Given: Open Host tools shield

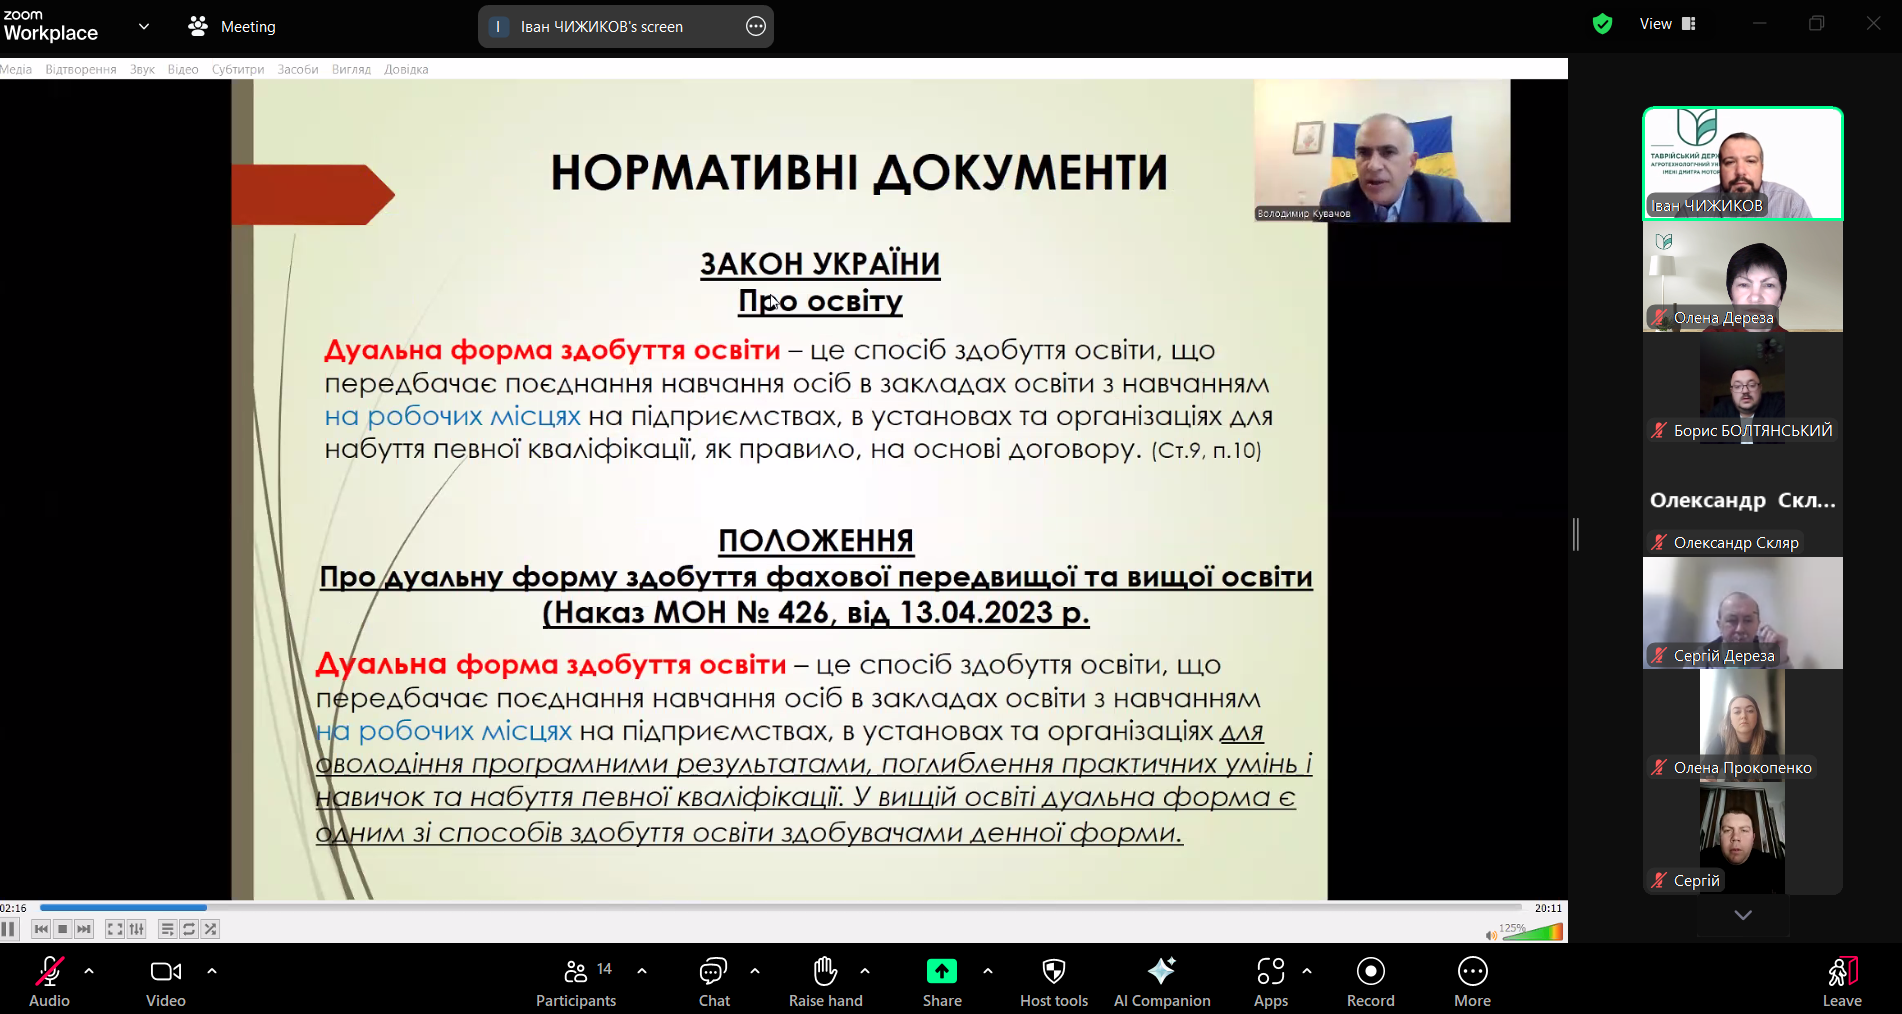Looking at the screenshot, I should click(1054, 981).
